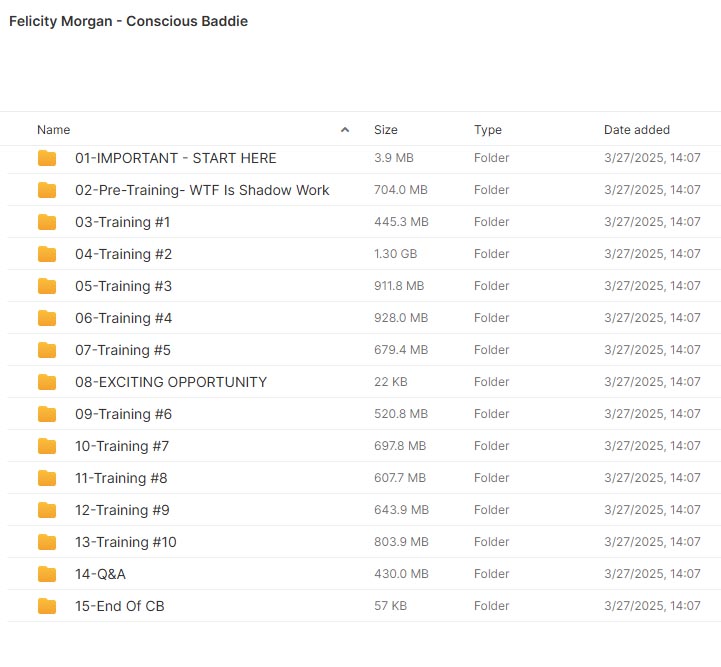Open 02-Pre-Training- WTF Is Shadow Work name

[202, 190]
